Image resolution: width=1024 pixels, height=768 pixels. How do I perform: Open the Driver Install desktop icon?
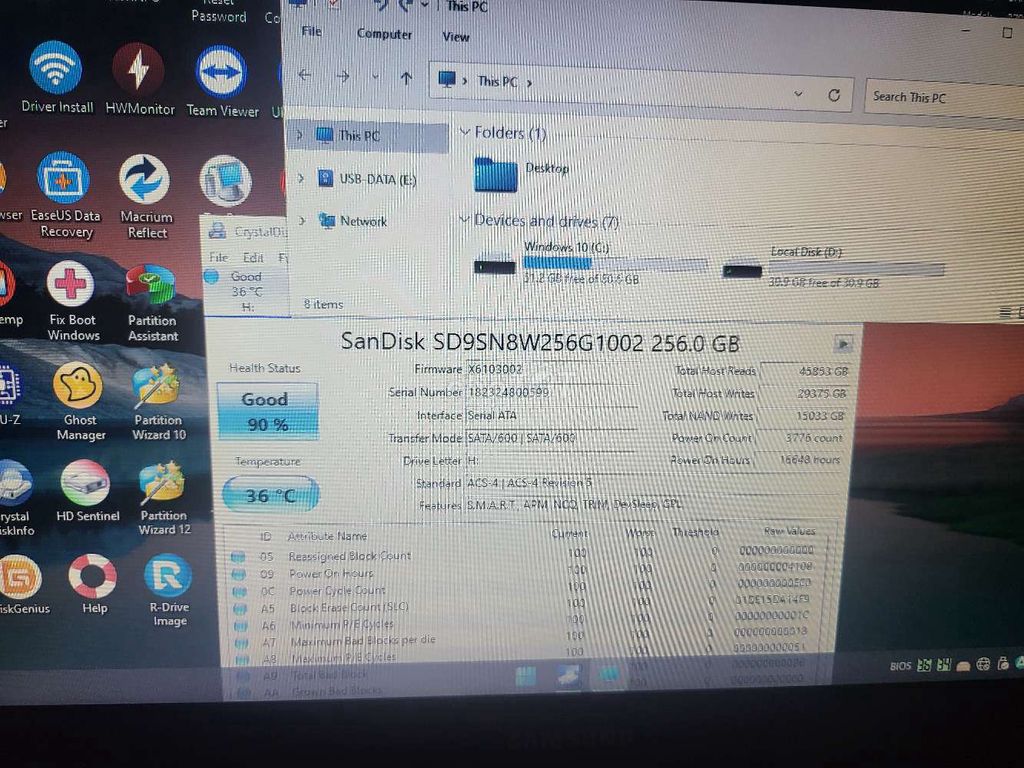tap(56, 77)
